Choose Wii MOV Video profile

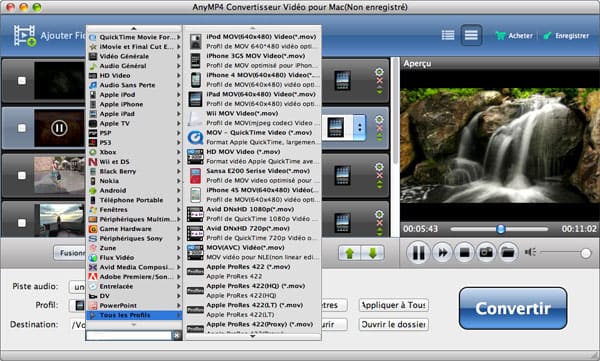tap(252, 118)
